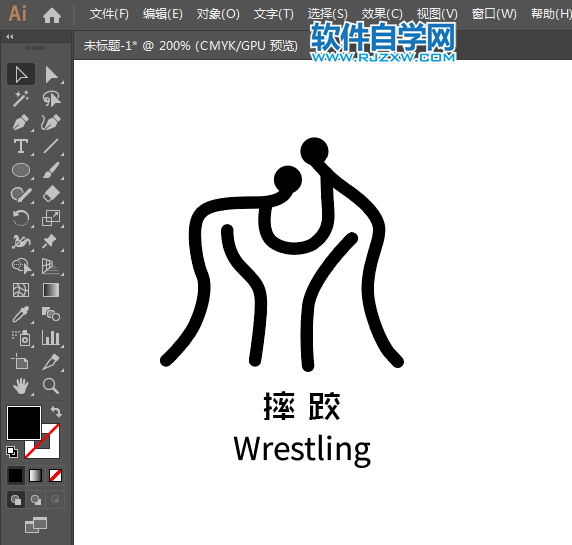This screenshot has height=545, width=572.
Task: Click the 摔跤 Chinese text on canvas
Action: tap(302, 406)
